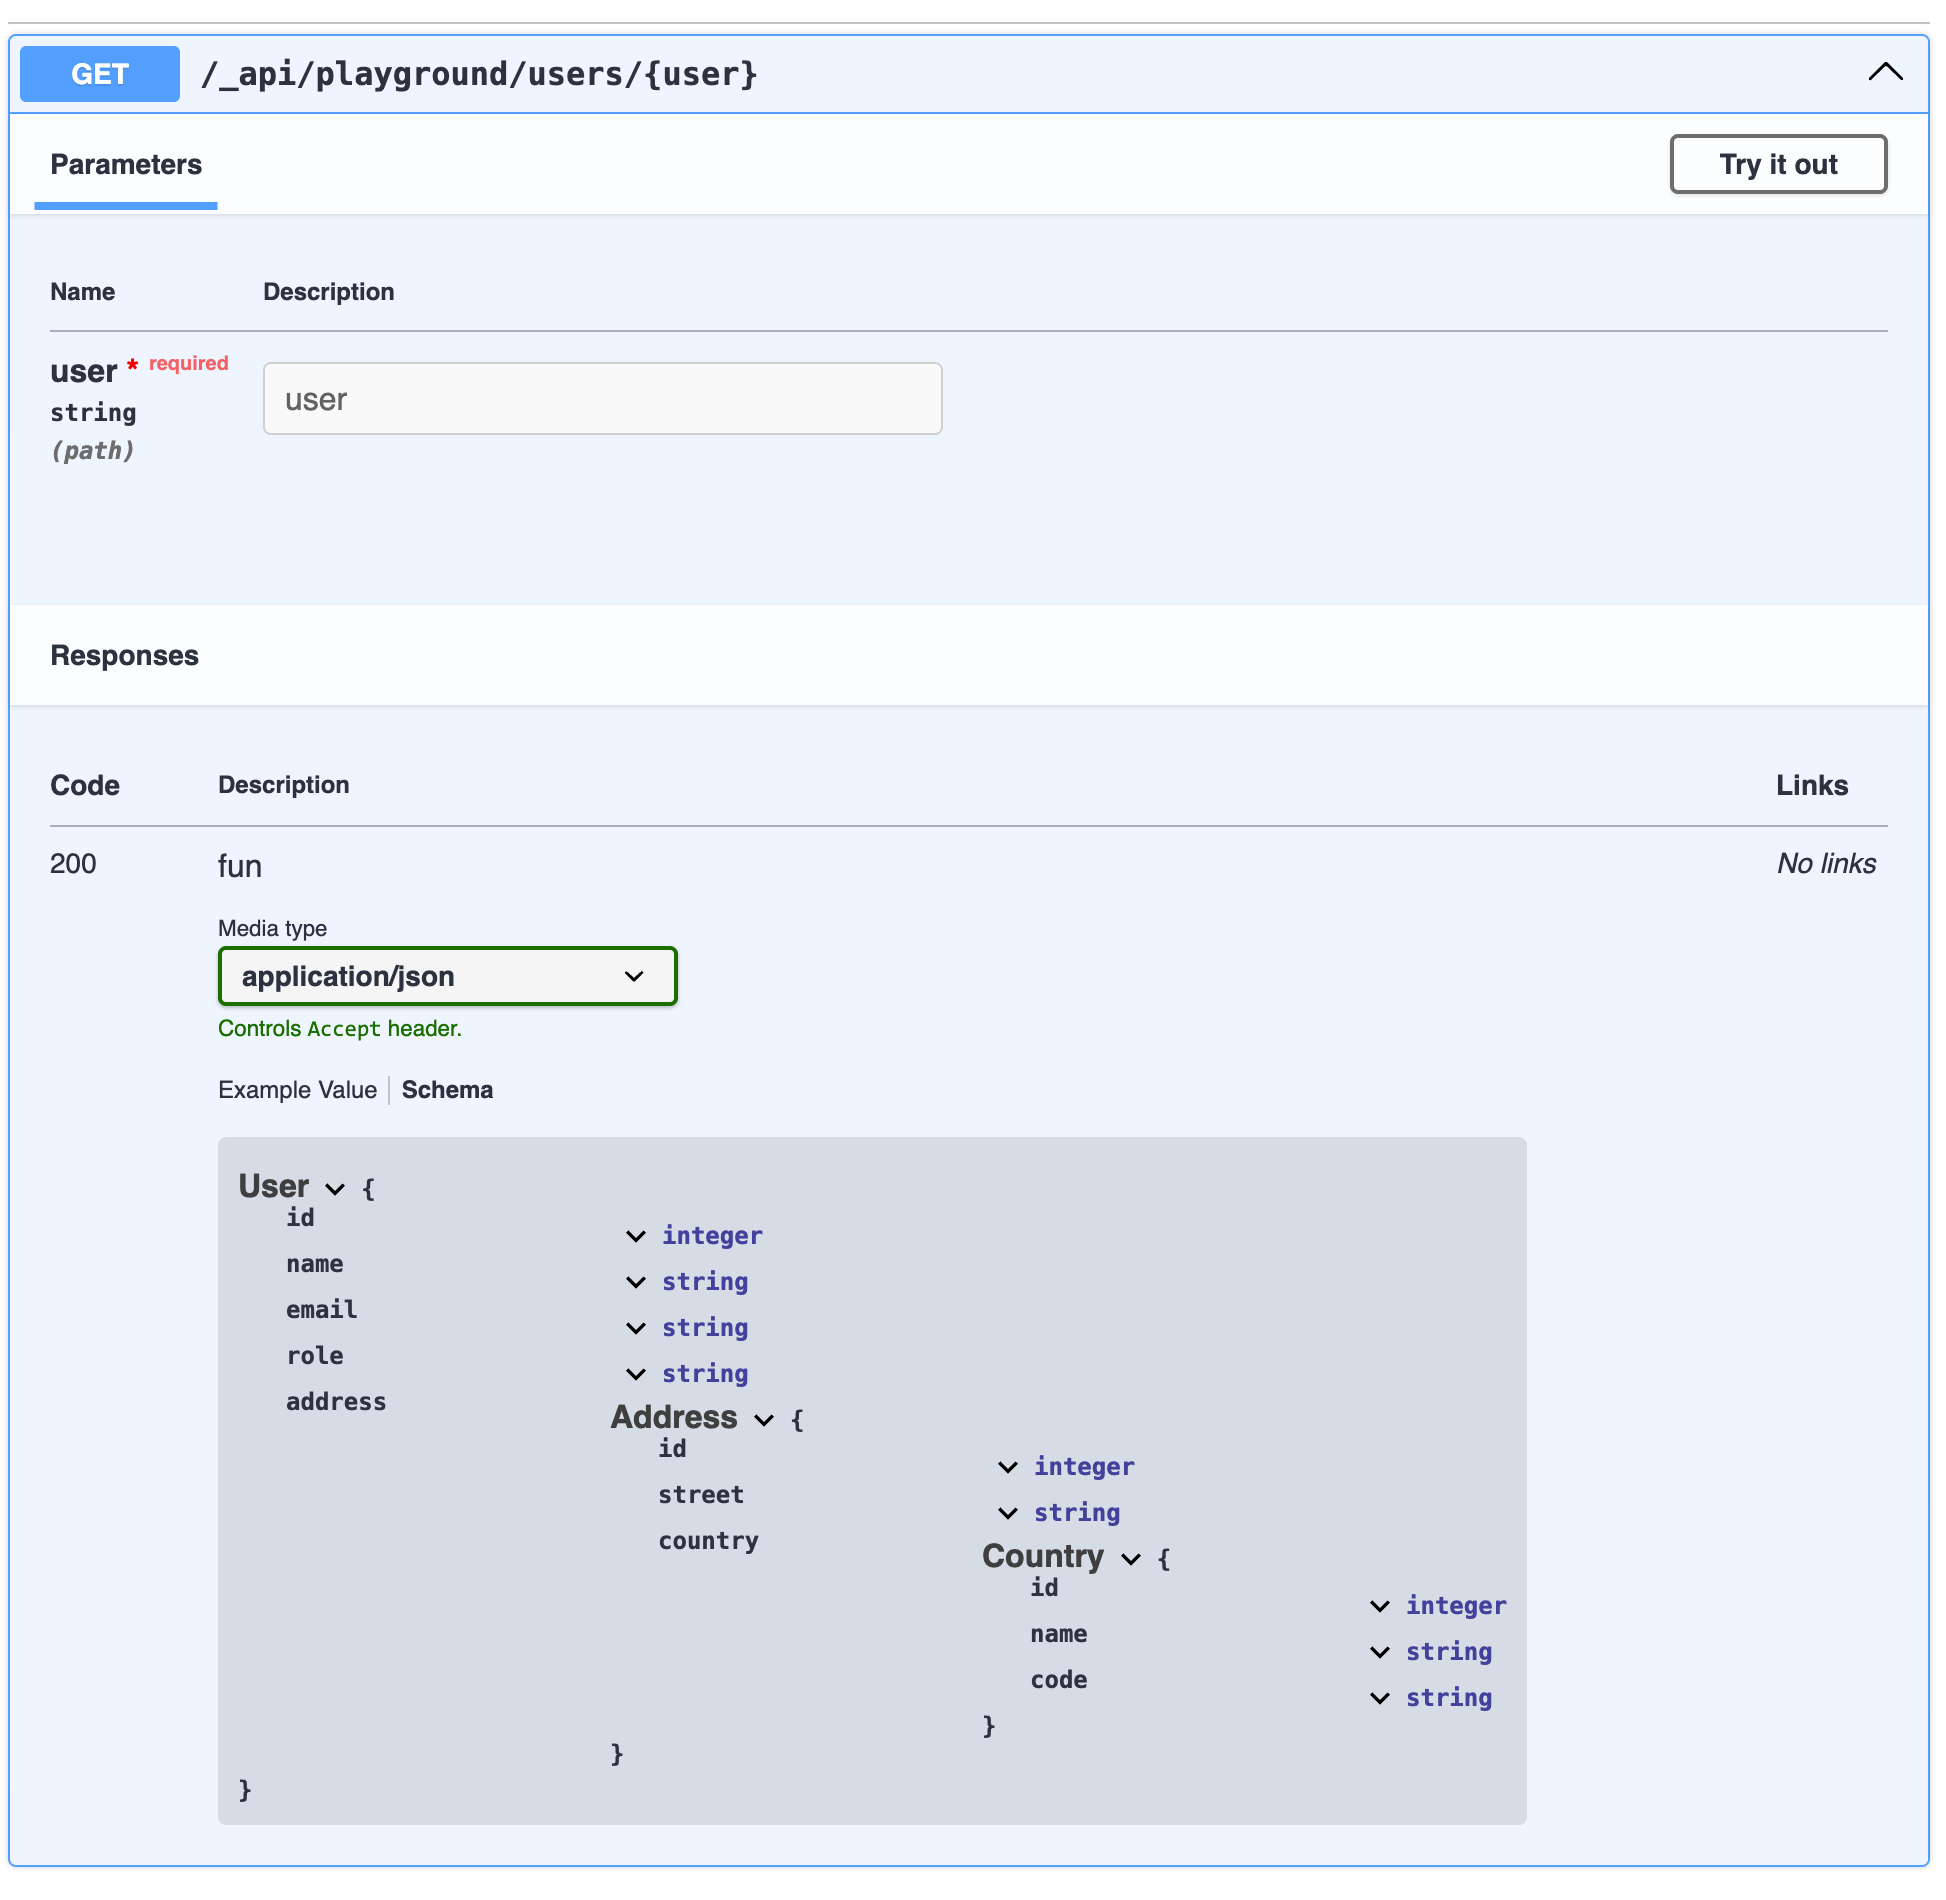Select the Schema tab
The height and width of the screenshot is (1900, 1946).
447,1090
